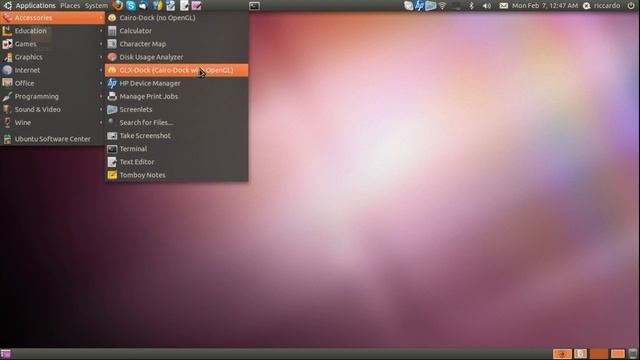Launch GLX-Dock (Cairo-Dock with OpenGL)
640x360 pixels.
coord(176,70)
